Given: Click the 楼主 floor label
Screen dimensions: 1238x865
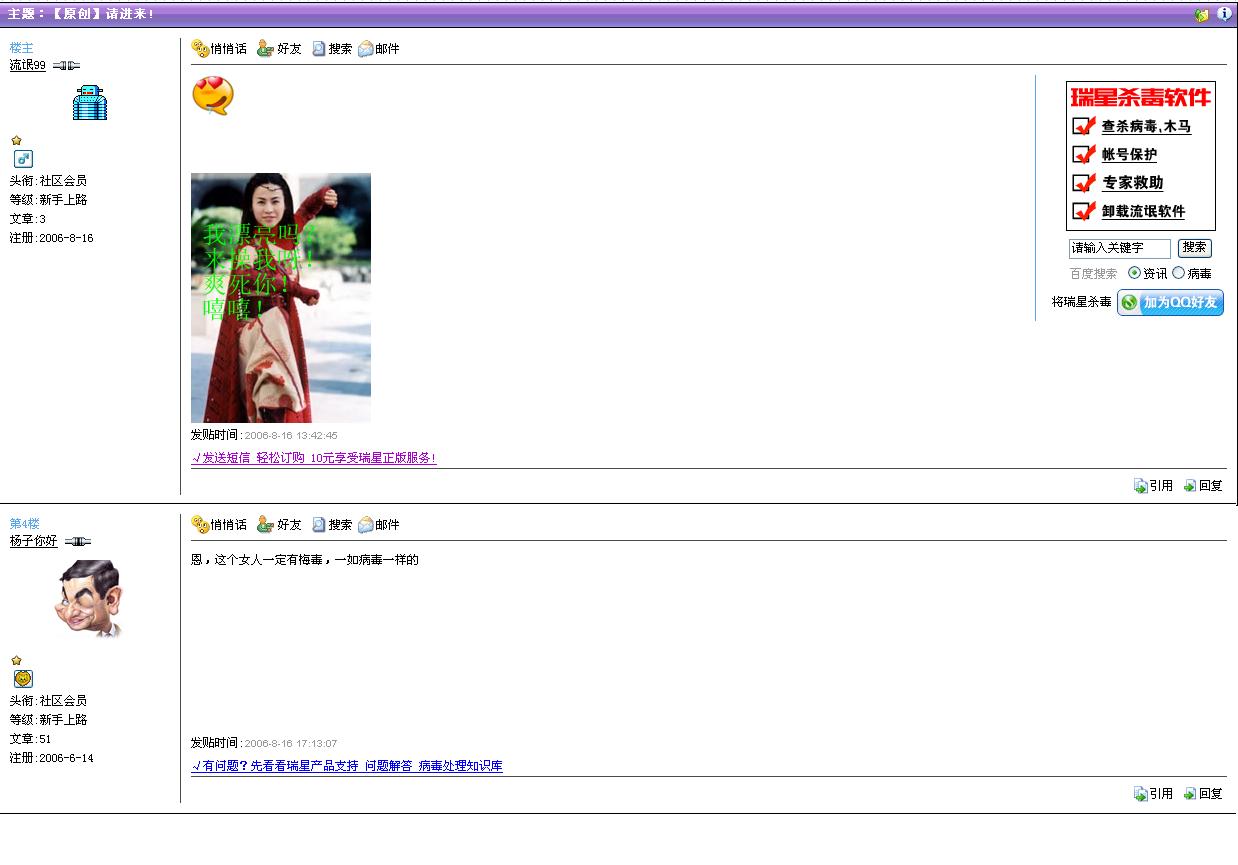Looking at the screenshot, I should click(22, 48).
